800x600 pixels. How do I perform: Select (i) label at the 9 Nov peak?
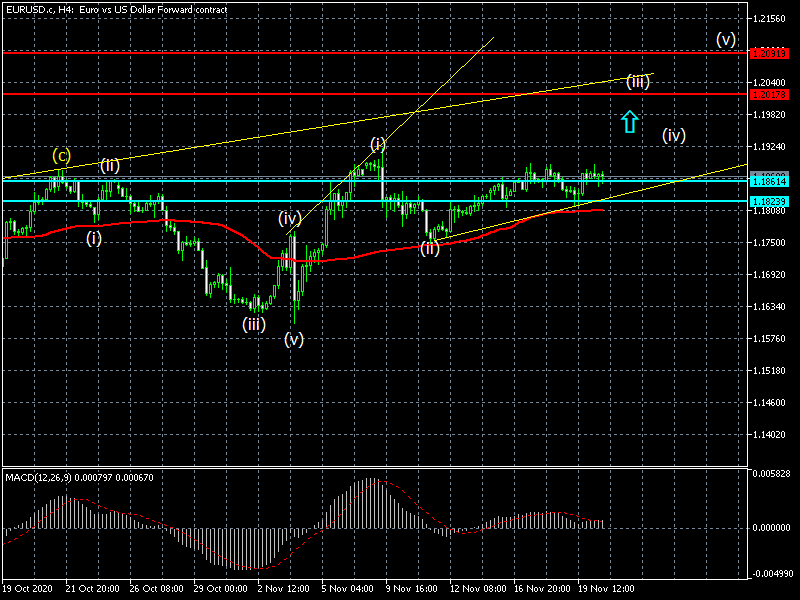378,144
